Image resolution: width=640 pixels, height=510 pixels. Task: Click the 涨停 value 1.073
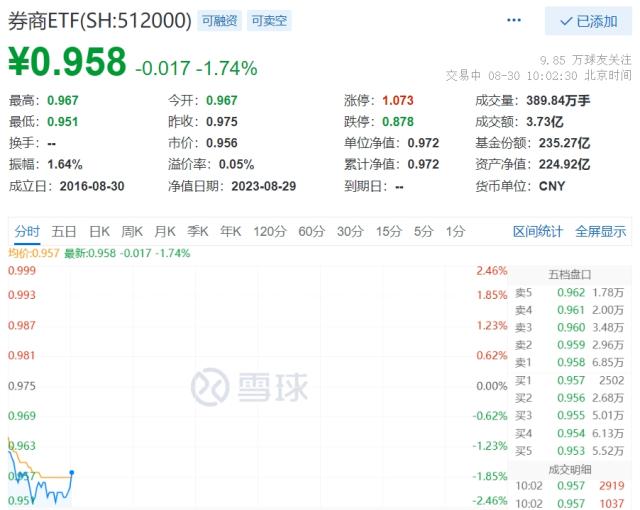click(398, 100)
